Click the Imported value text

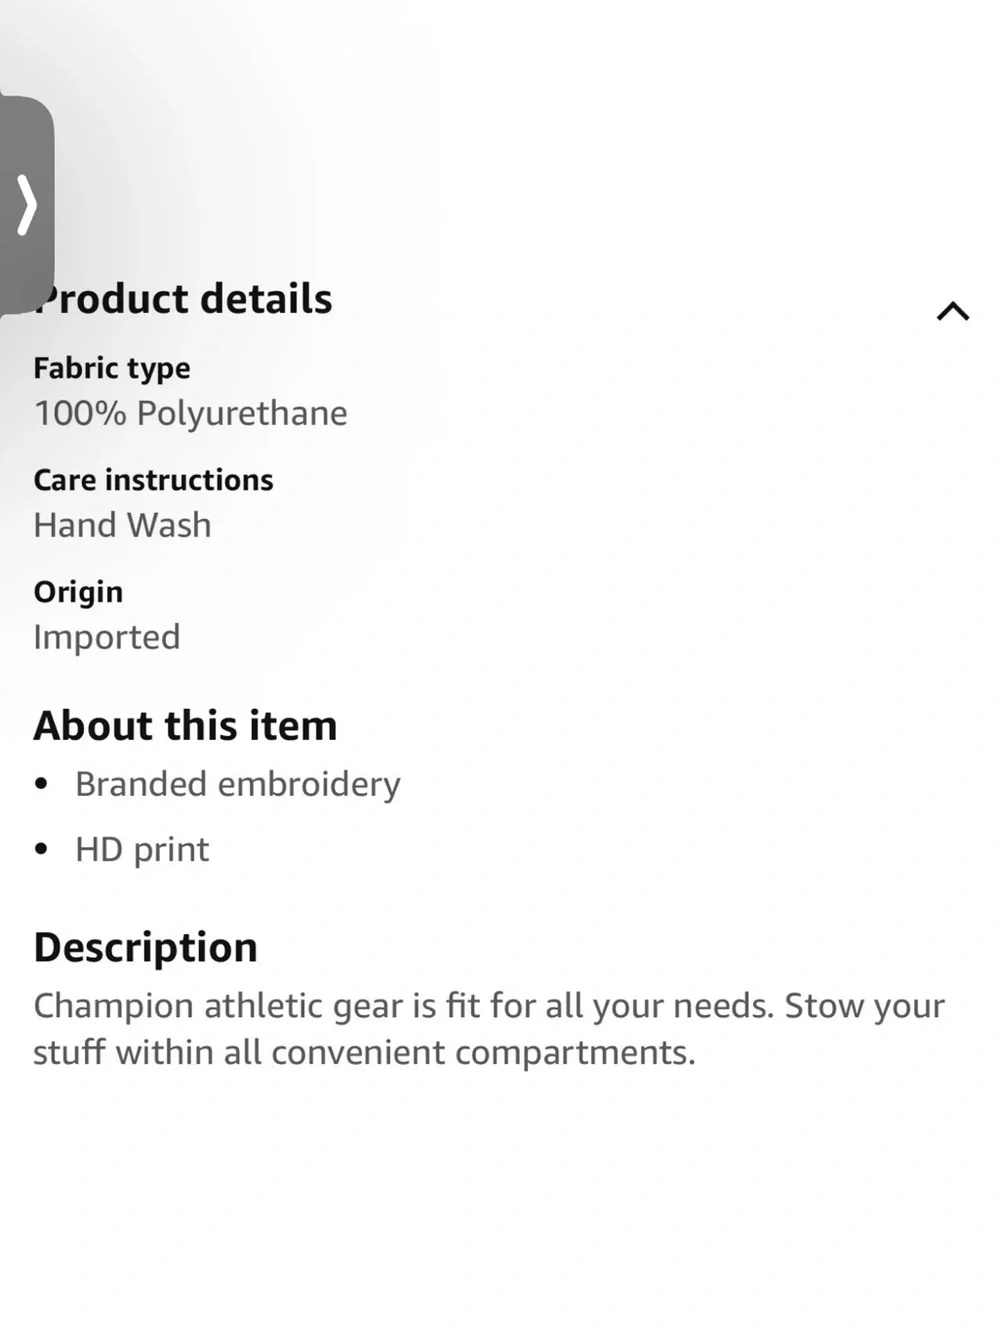coord(107,637)
